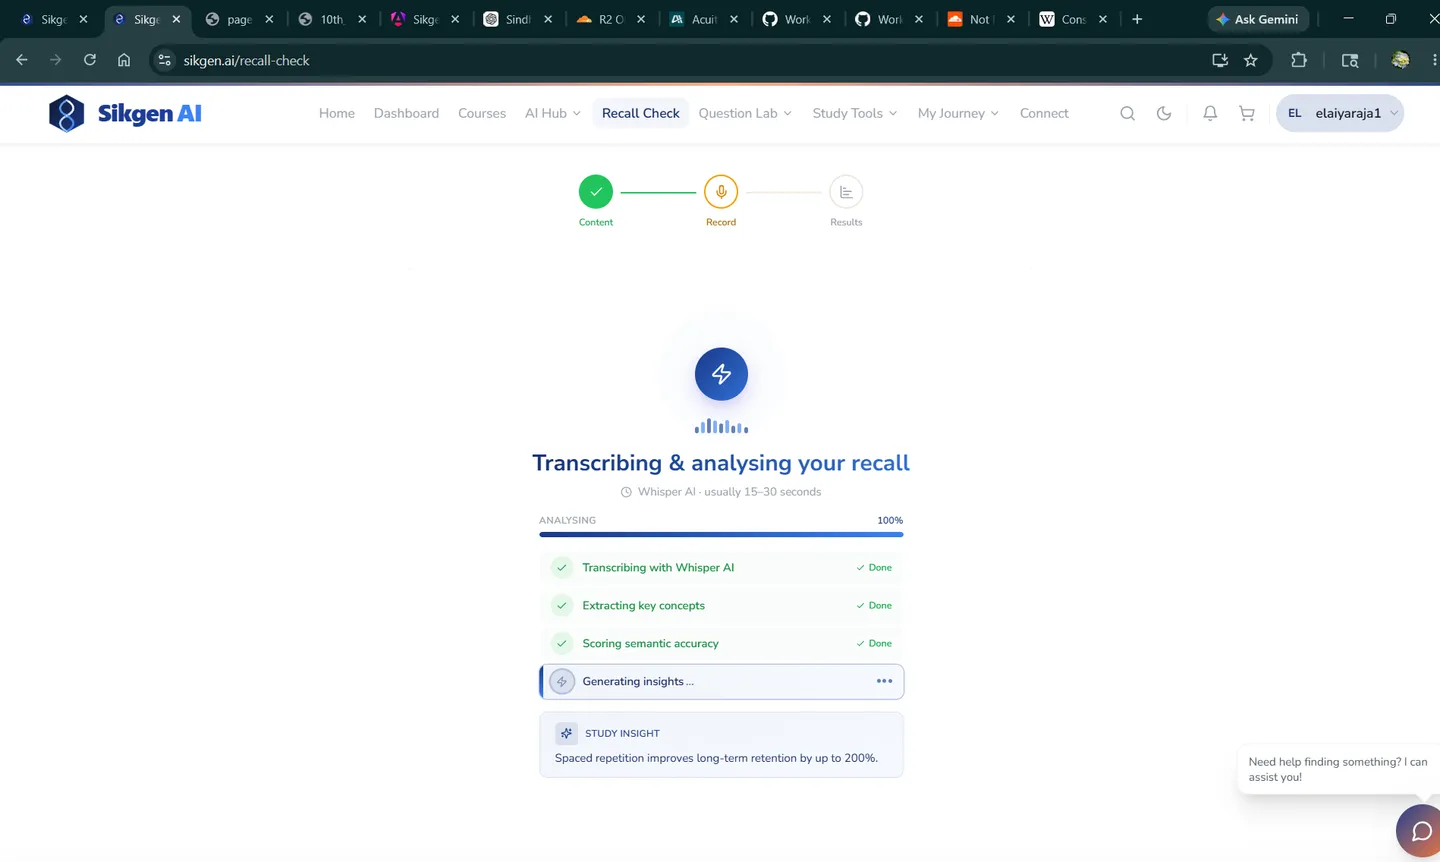Open Connect in navbar
The width and height of the screenshot is (1440, 862).
(x=1044, y=113)
